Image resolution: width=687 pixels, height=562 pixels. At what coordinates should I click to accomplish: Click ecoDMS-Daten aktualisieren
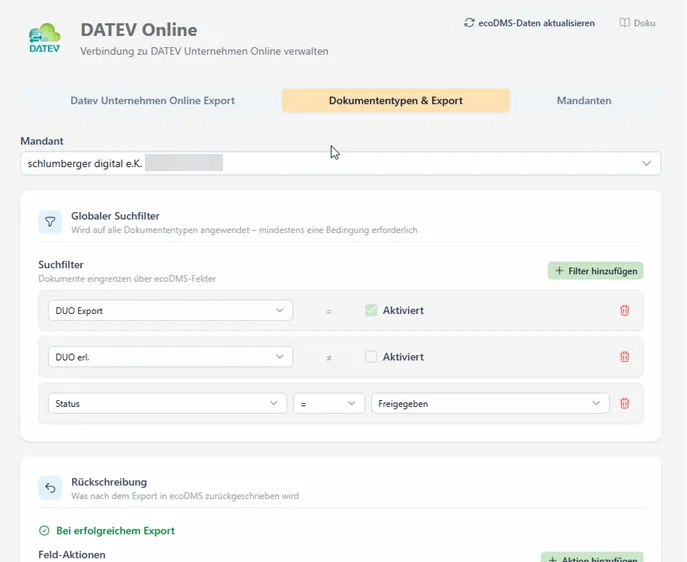coord(529,23)
